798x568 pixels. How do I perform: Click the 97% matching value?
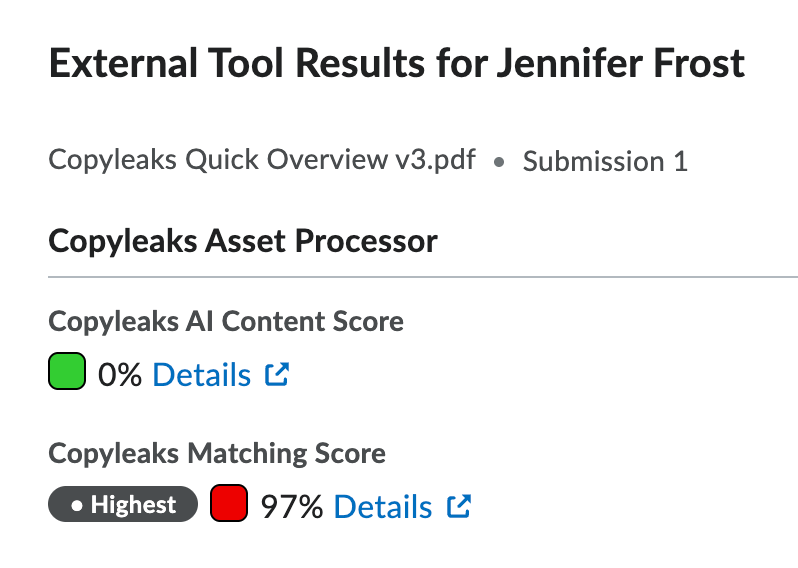[x=292, y=507]
